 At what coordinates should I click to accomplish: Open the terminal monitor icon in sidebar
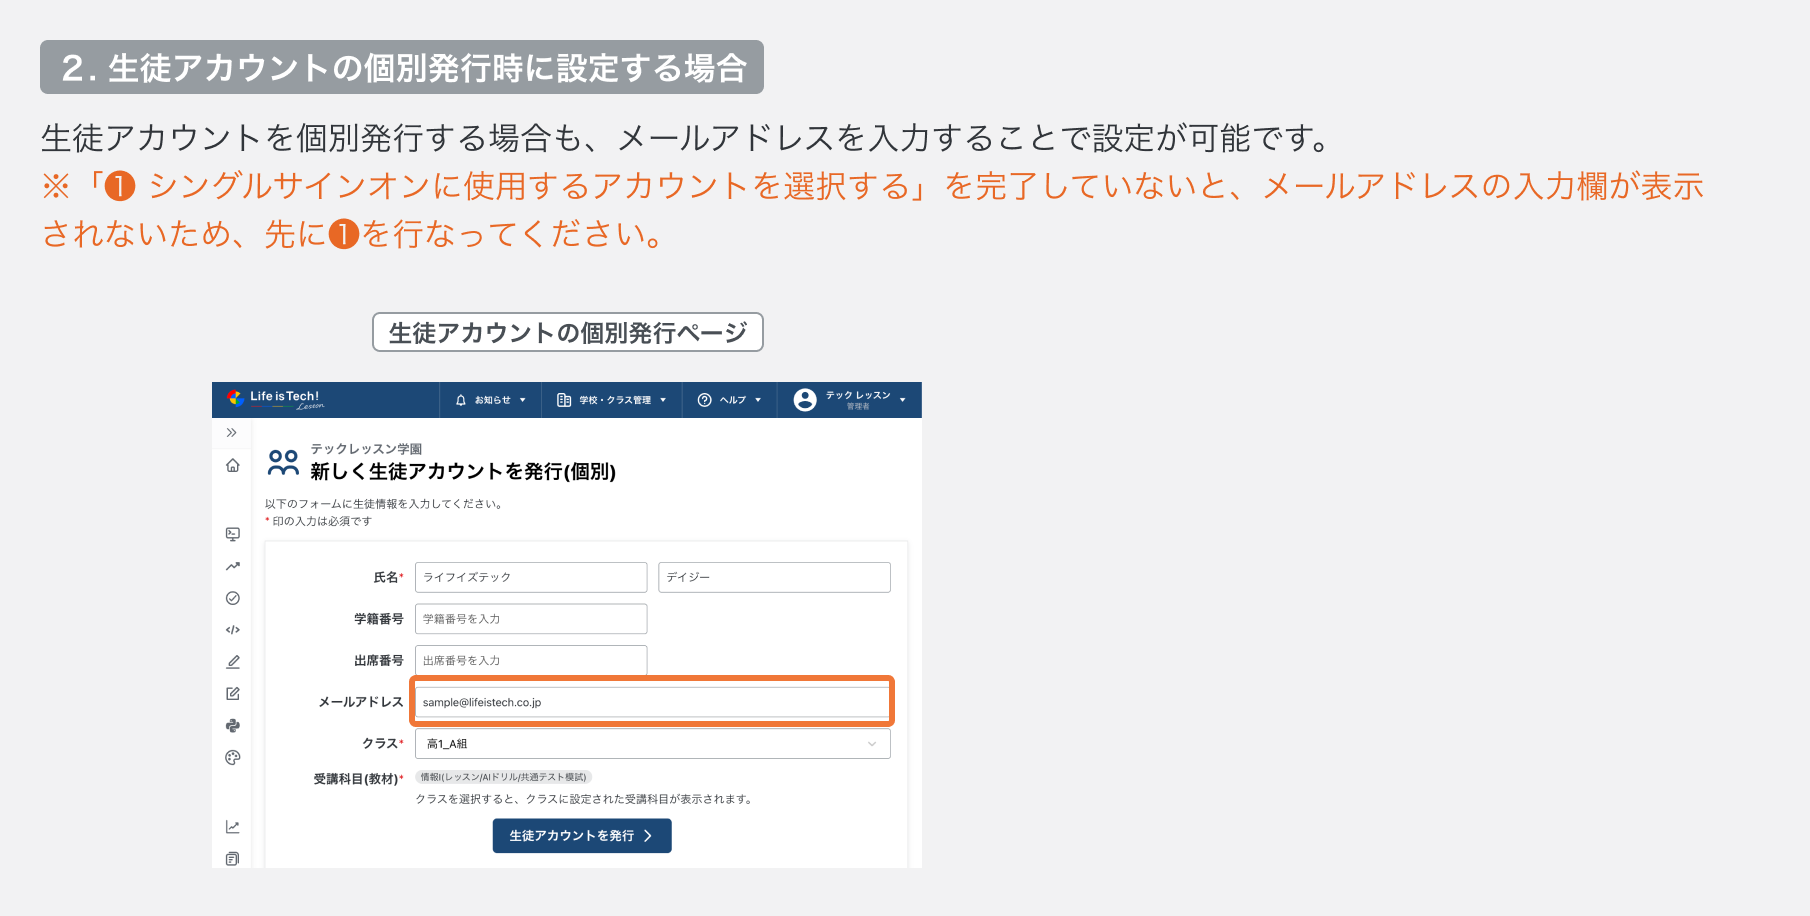[233, 534]
